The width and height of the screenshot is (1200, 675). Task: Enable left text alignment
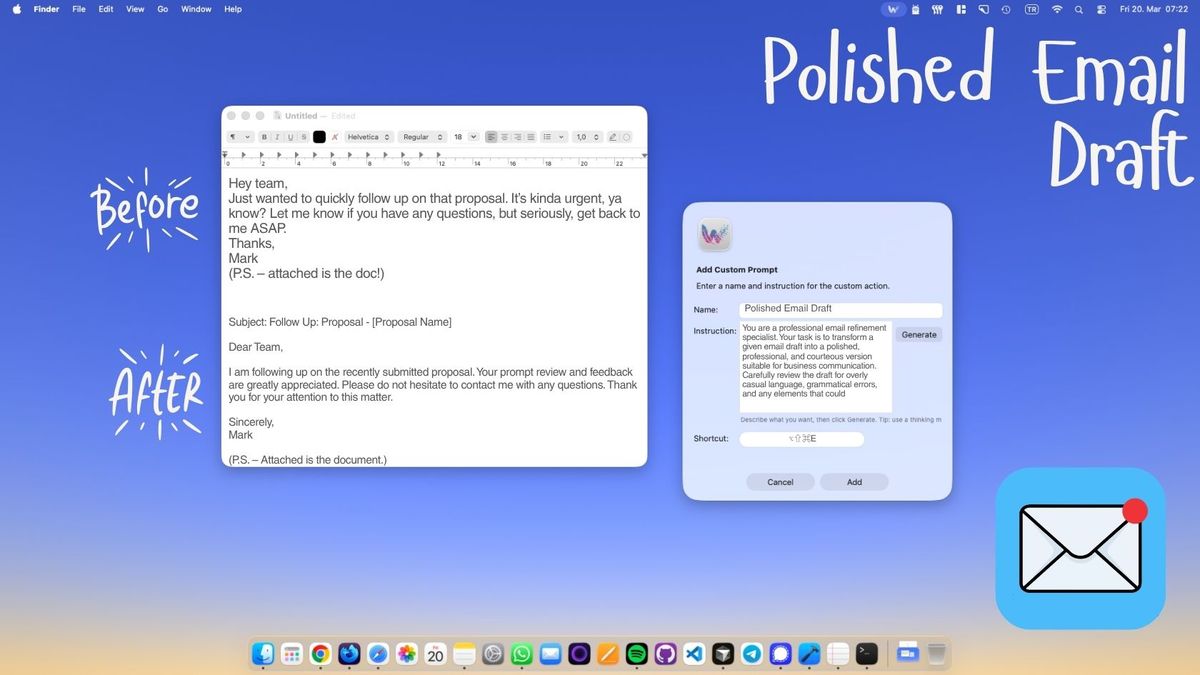pyautogui.click(x=491, y=137)
